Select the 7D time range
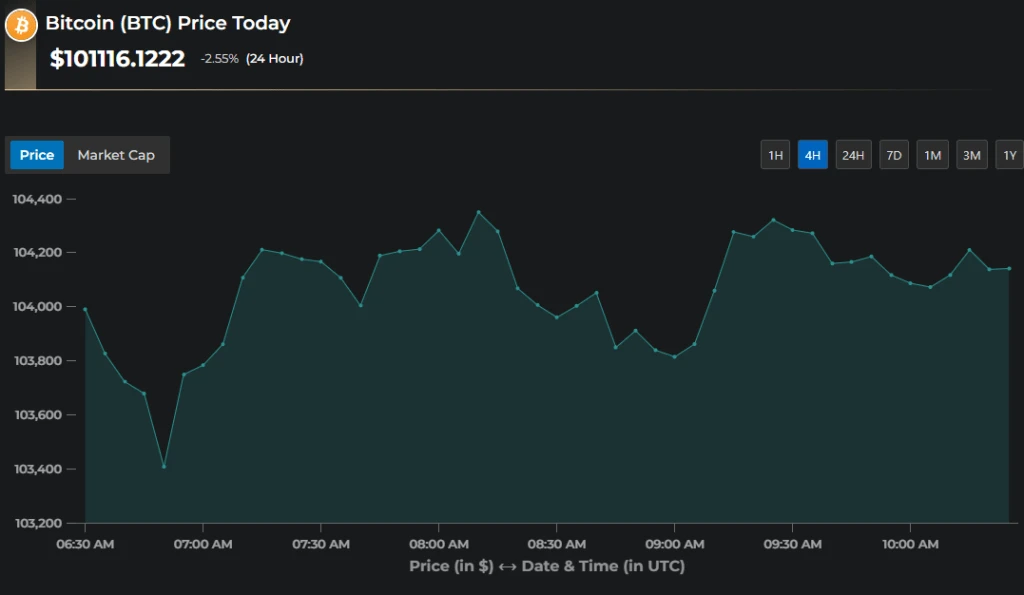The image size is (1024, 595). pyautogui.click(x=893, y=155)
